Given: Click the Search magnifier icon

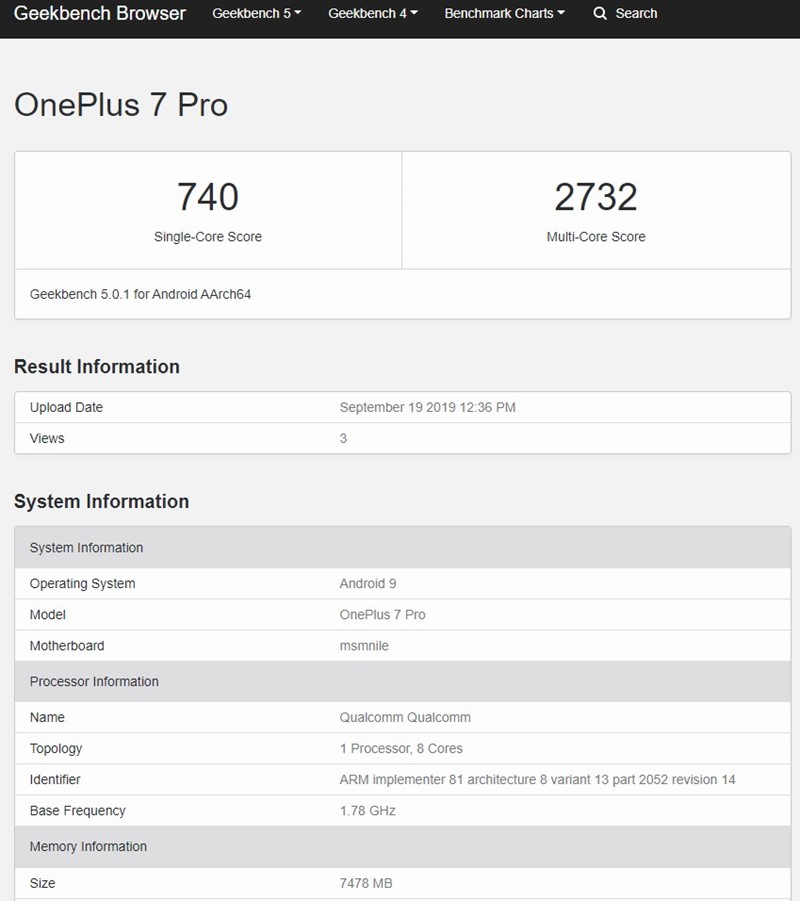Looking at the screenshot, I should click(x=600, y=13).
